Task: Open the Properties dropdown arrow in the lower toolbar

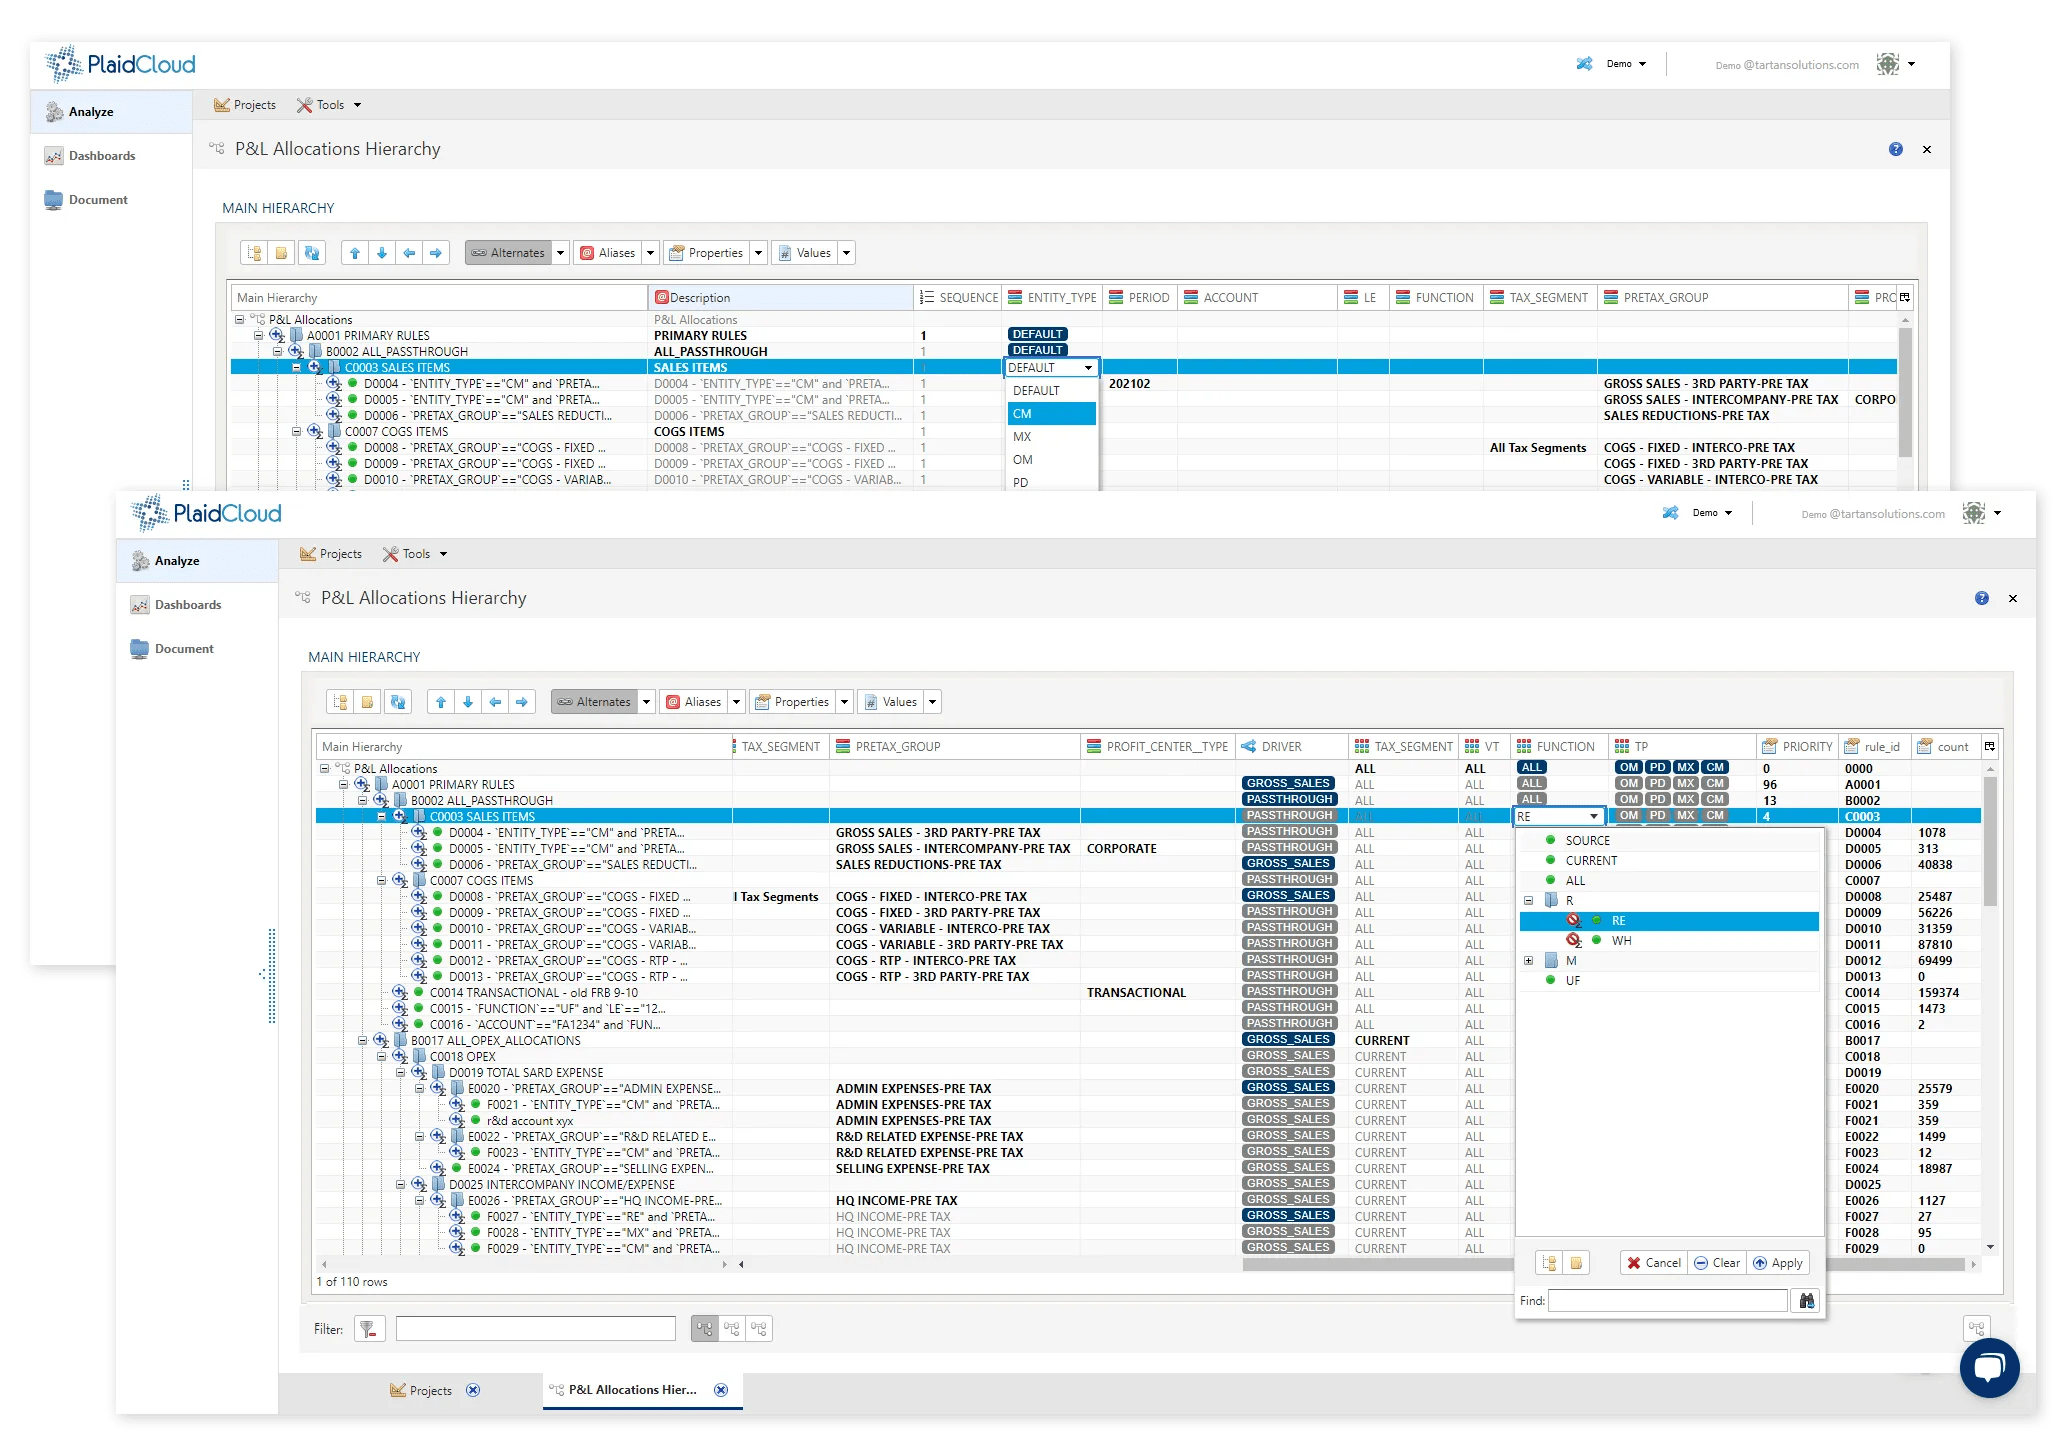Action: coord(844,702)
